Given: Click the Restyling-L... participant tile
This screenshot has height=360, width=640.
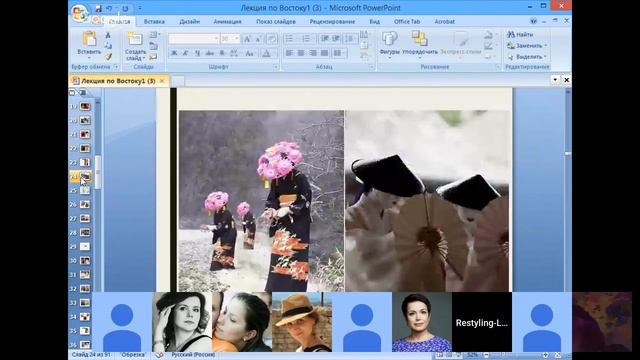Looking at the screenshot, I should click(x=482, y=322).
